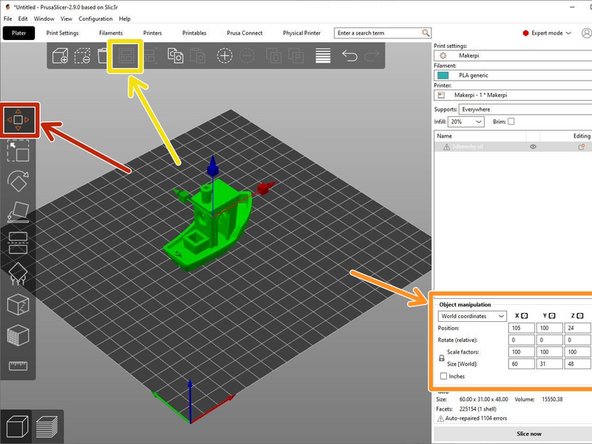Toggle object visibility eye icon

(x=533, y=147)
